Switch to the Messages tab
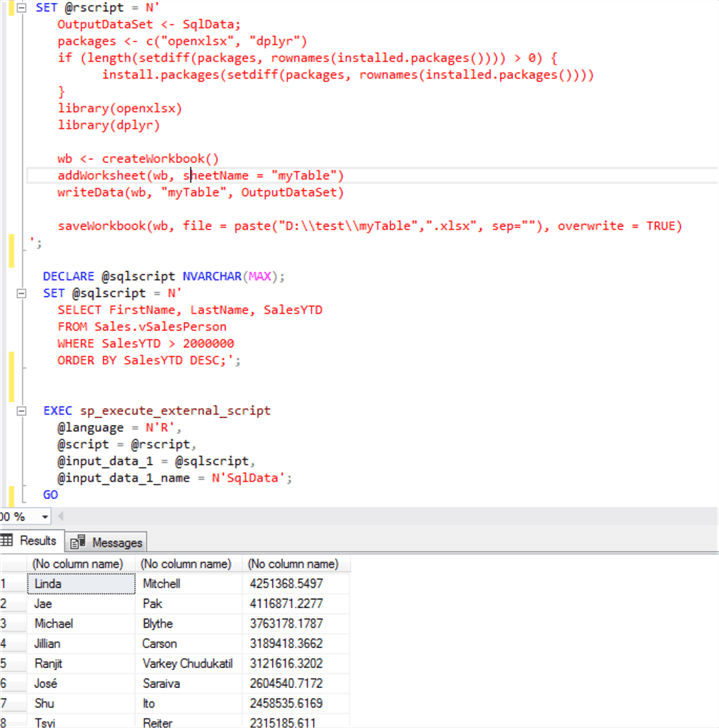The image size is (719, 728). click(x=106, y=542)
